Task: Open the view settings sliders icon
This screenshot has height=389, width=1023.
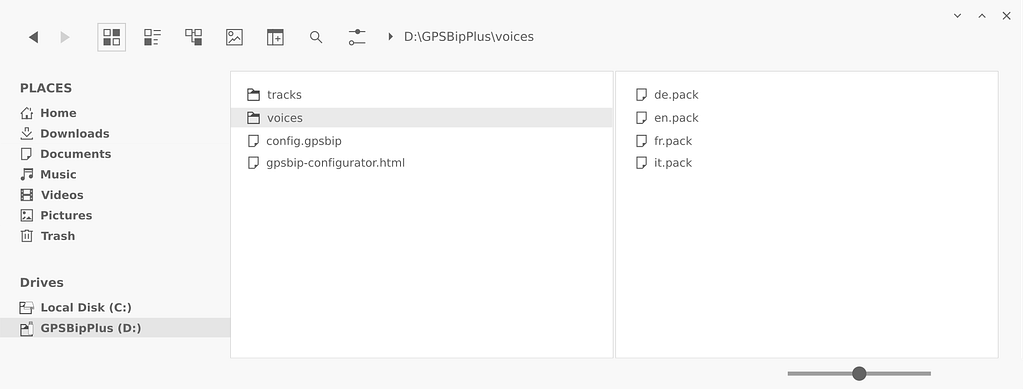Action: pos(357,37)
